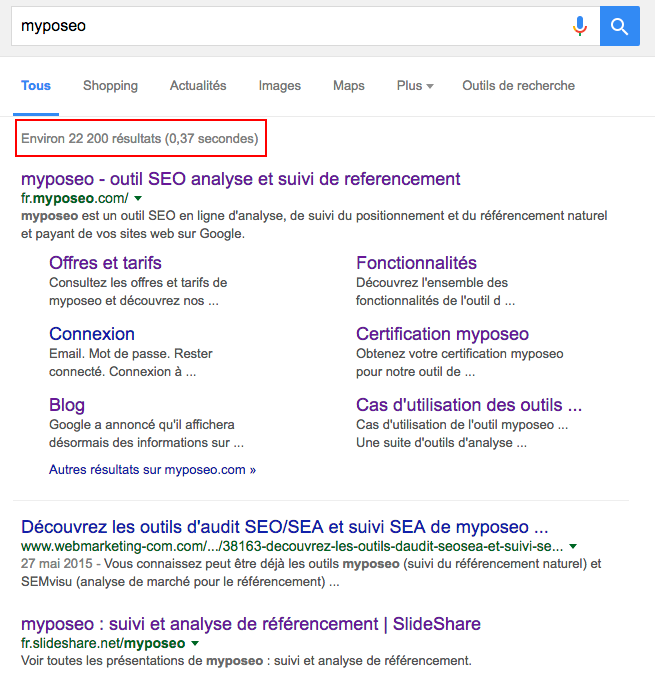Open the Blog sitelink

pos(67,405)
